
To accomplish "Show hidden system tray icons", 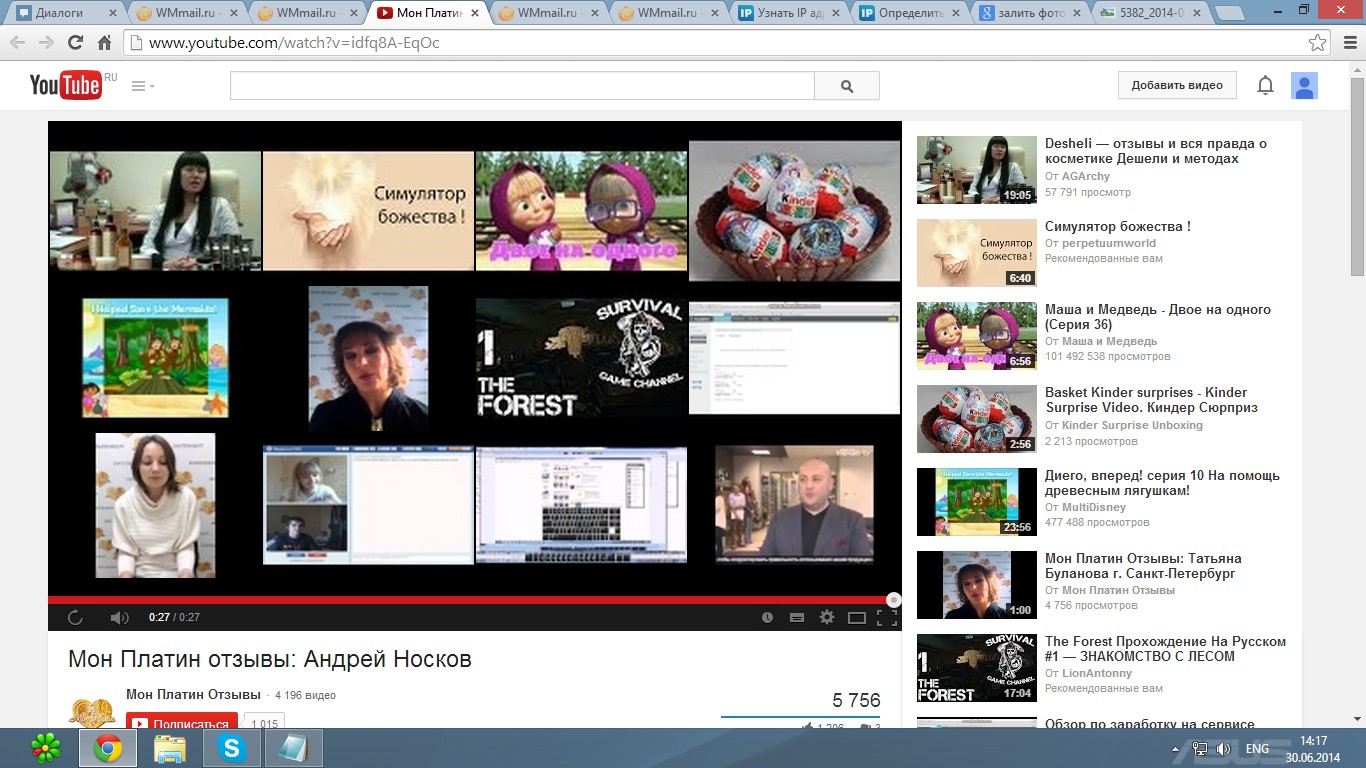I will coord(1175,749).
